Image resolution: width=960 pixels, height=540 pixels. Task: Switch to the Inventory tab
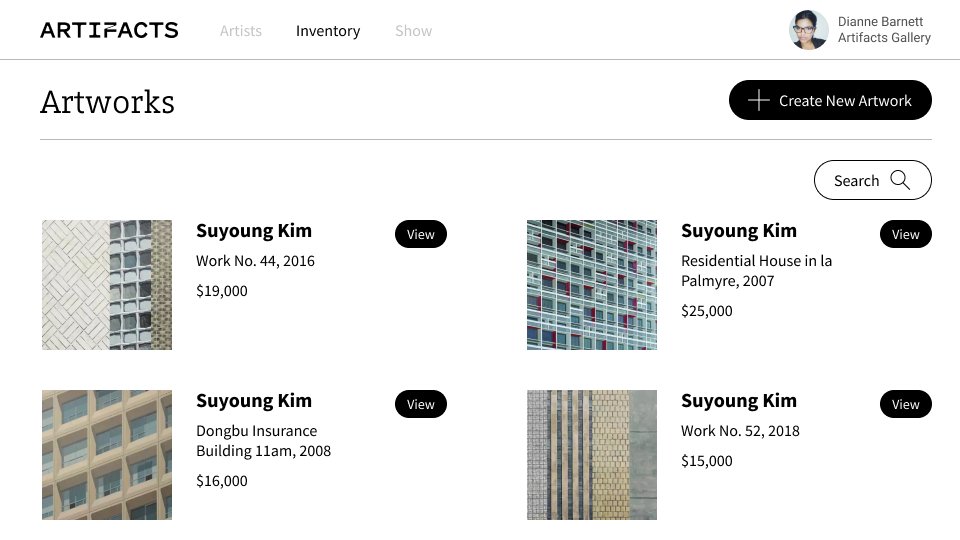tap(328, 31)
